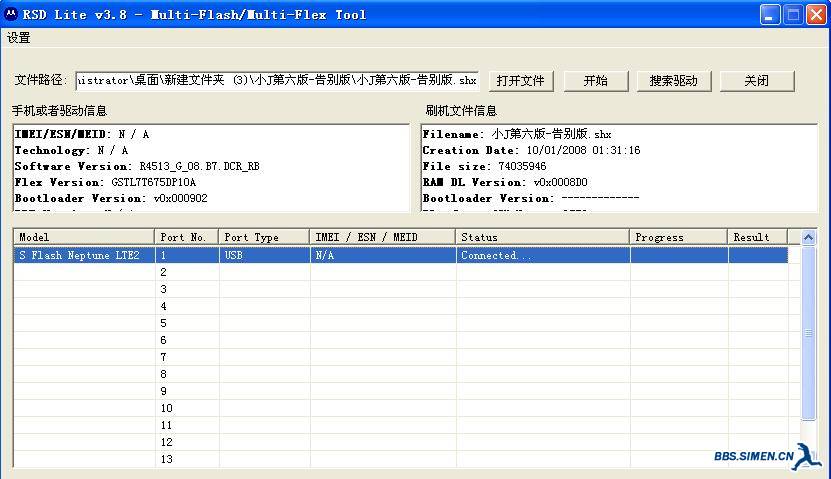The width and height of the screenshot is (831, 479).
Task: Click the Status column header
Action: [543, 237]
